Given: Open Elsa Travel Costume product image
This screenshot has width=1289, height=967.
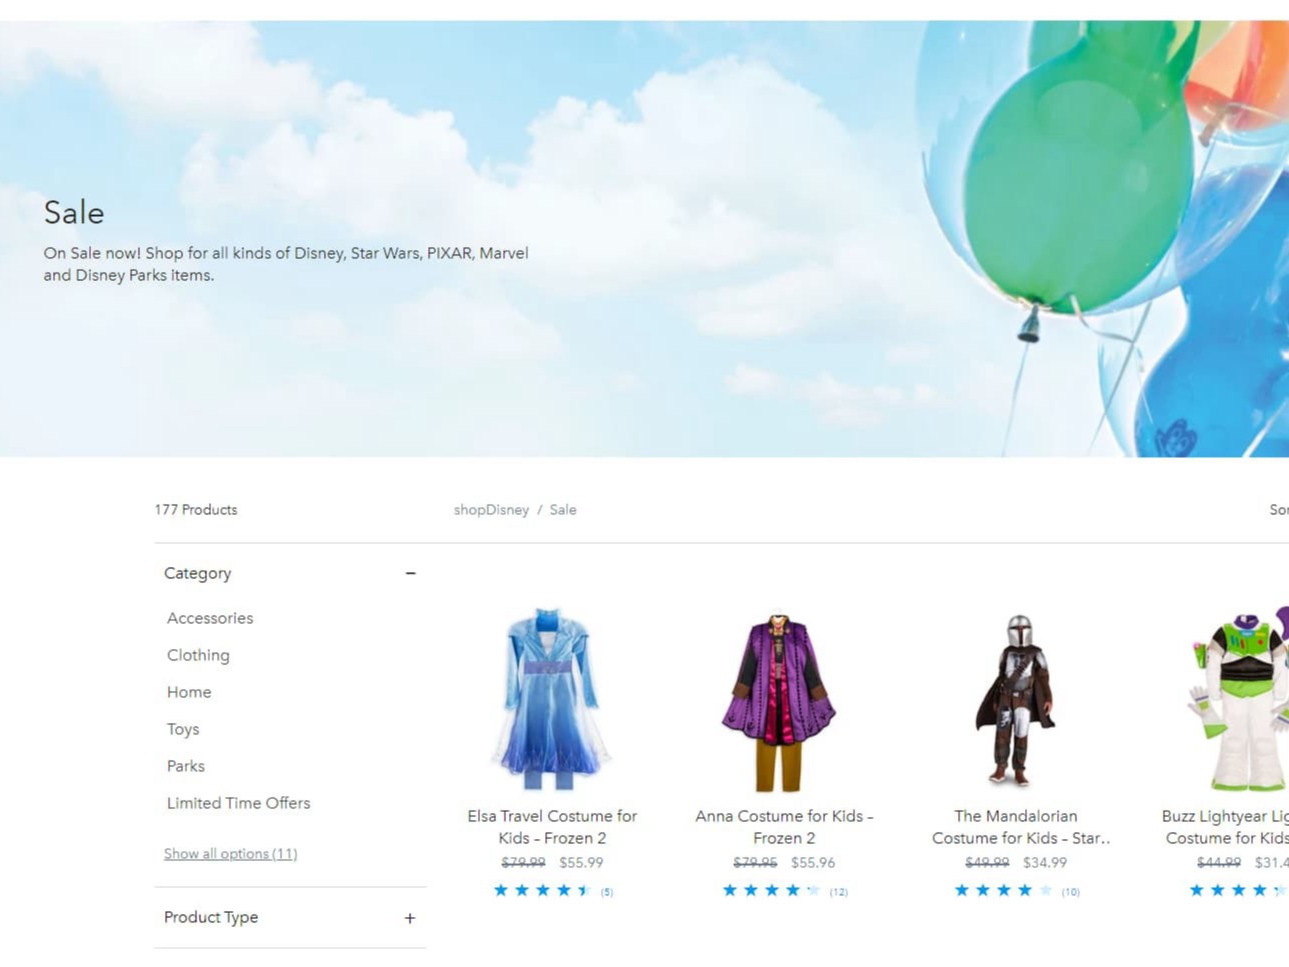Looking at the screenshot, I should (x=552, y=698).
